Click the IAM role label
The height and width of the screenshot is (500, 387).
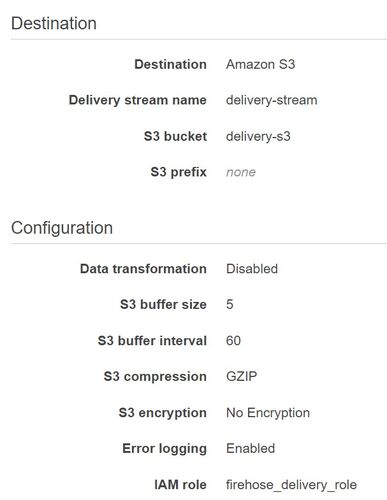pyautogui.click(x=180, y=485)
